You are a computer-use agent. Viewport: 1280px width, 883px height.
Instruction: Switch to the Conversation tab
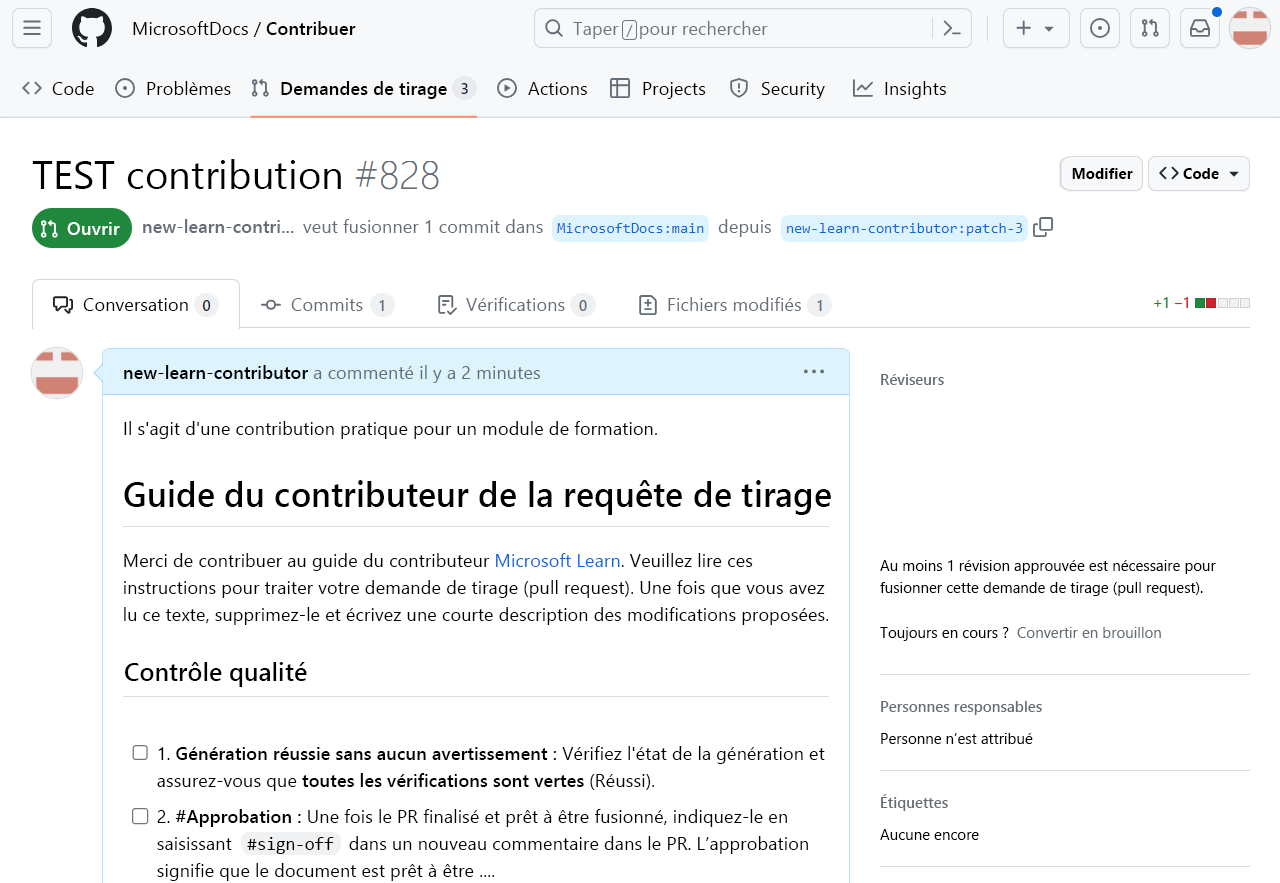click(136, 304)
